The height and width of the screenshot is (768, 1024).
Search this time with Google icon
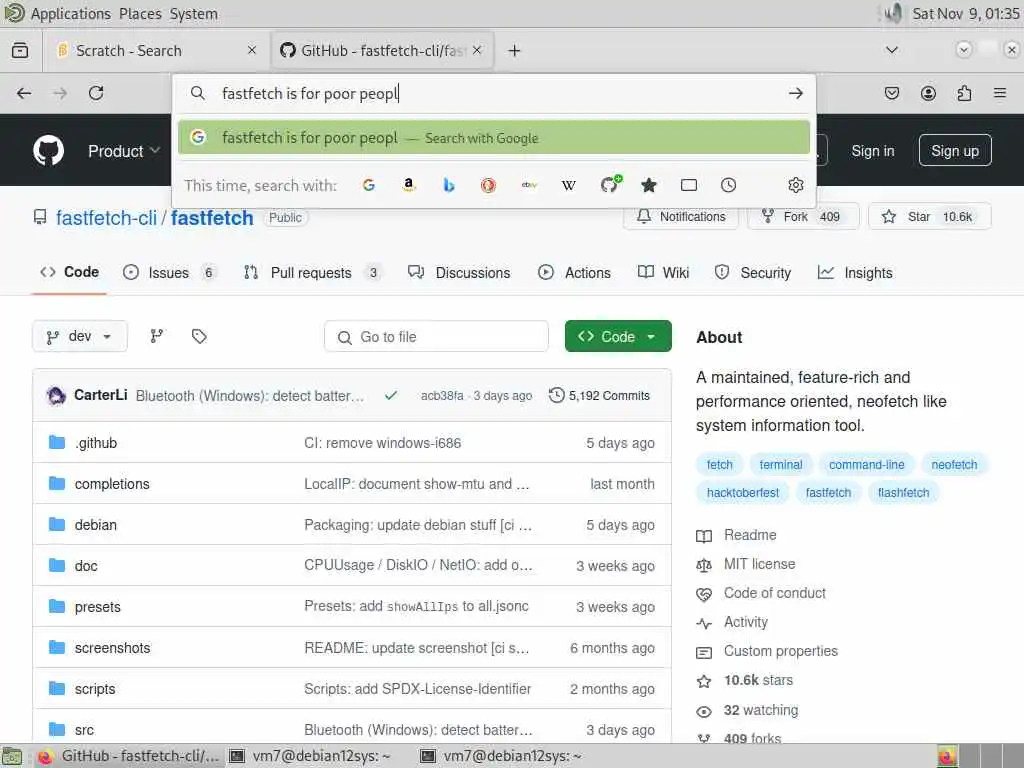pyautogui.click(x=369, y=185)
